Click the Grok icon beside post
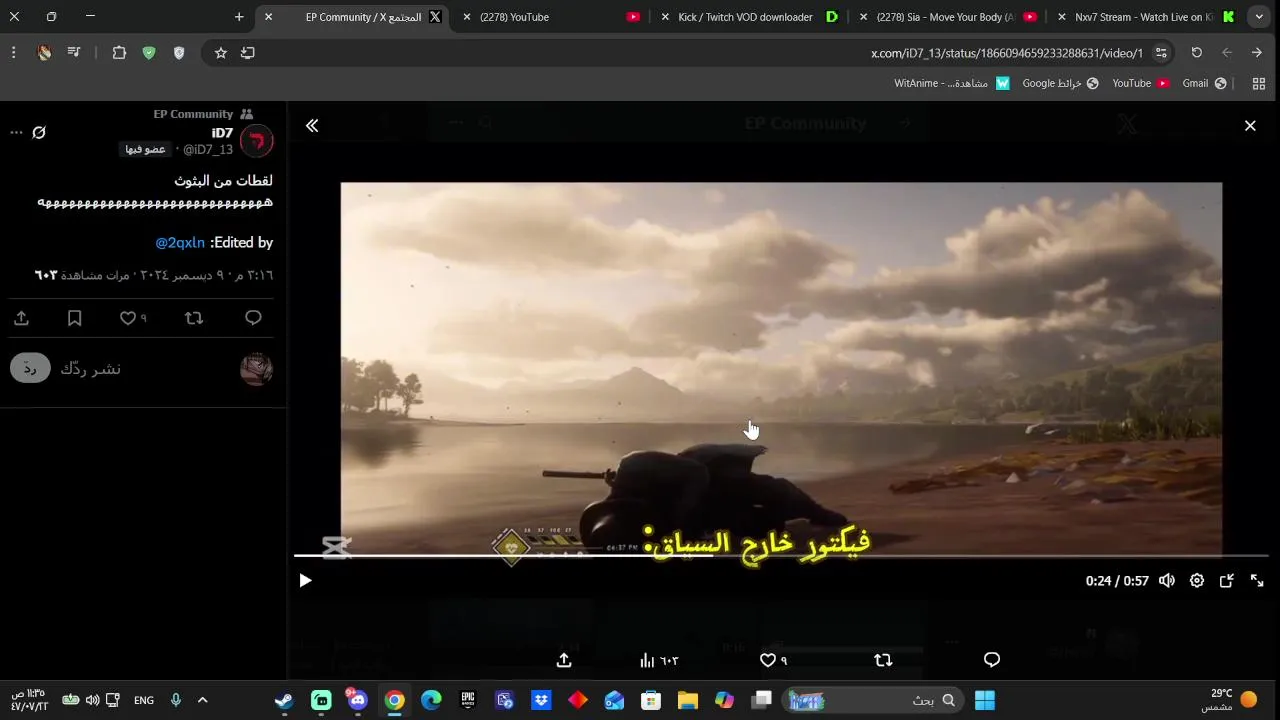1280x720 pixels. pyautogui.click(x=39, y=133)
